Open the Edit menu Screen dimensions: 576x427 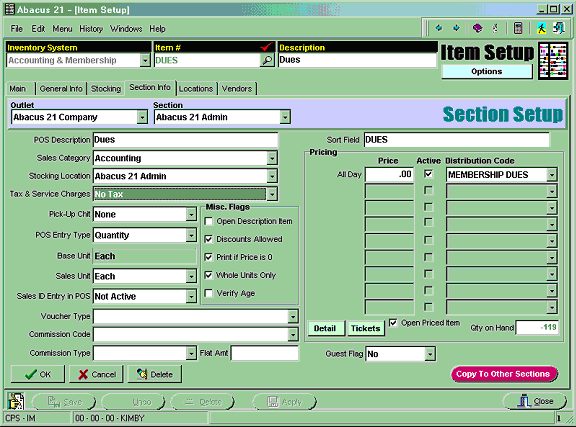click(38, 29)
